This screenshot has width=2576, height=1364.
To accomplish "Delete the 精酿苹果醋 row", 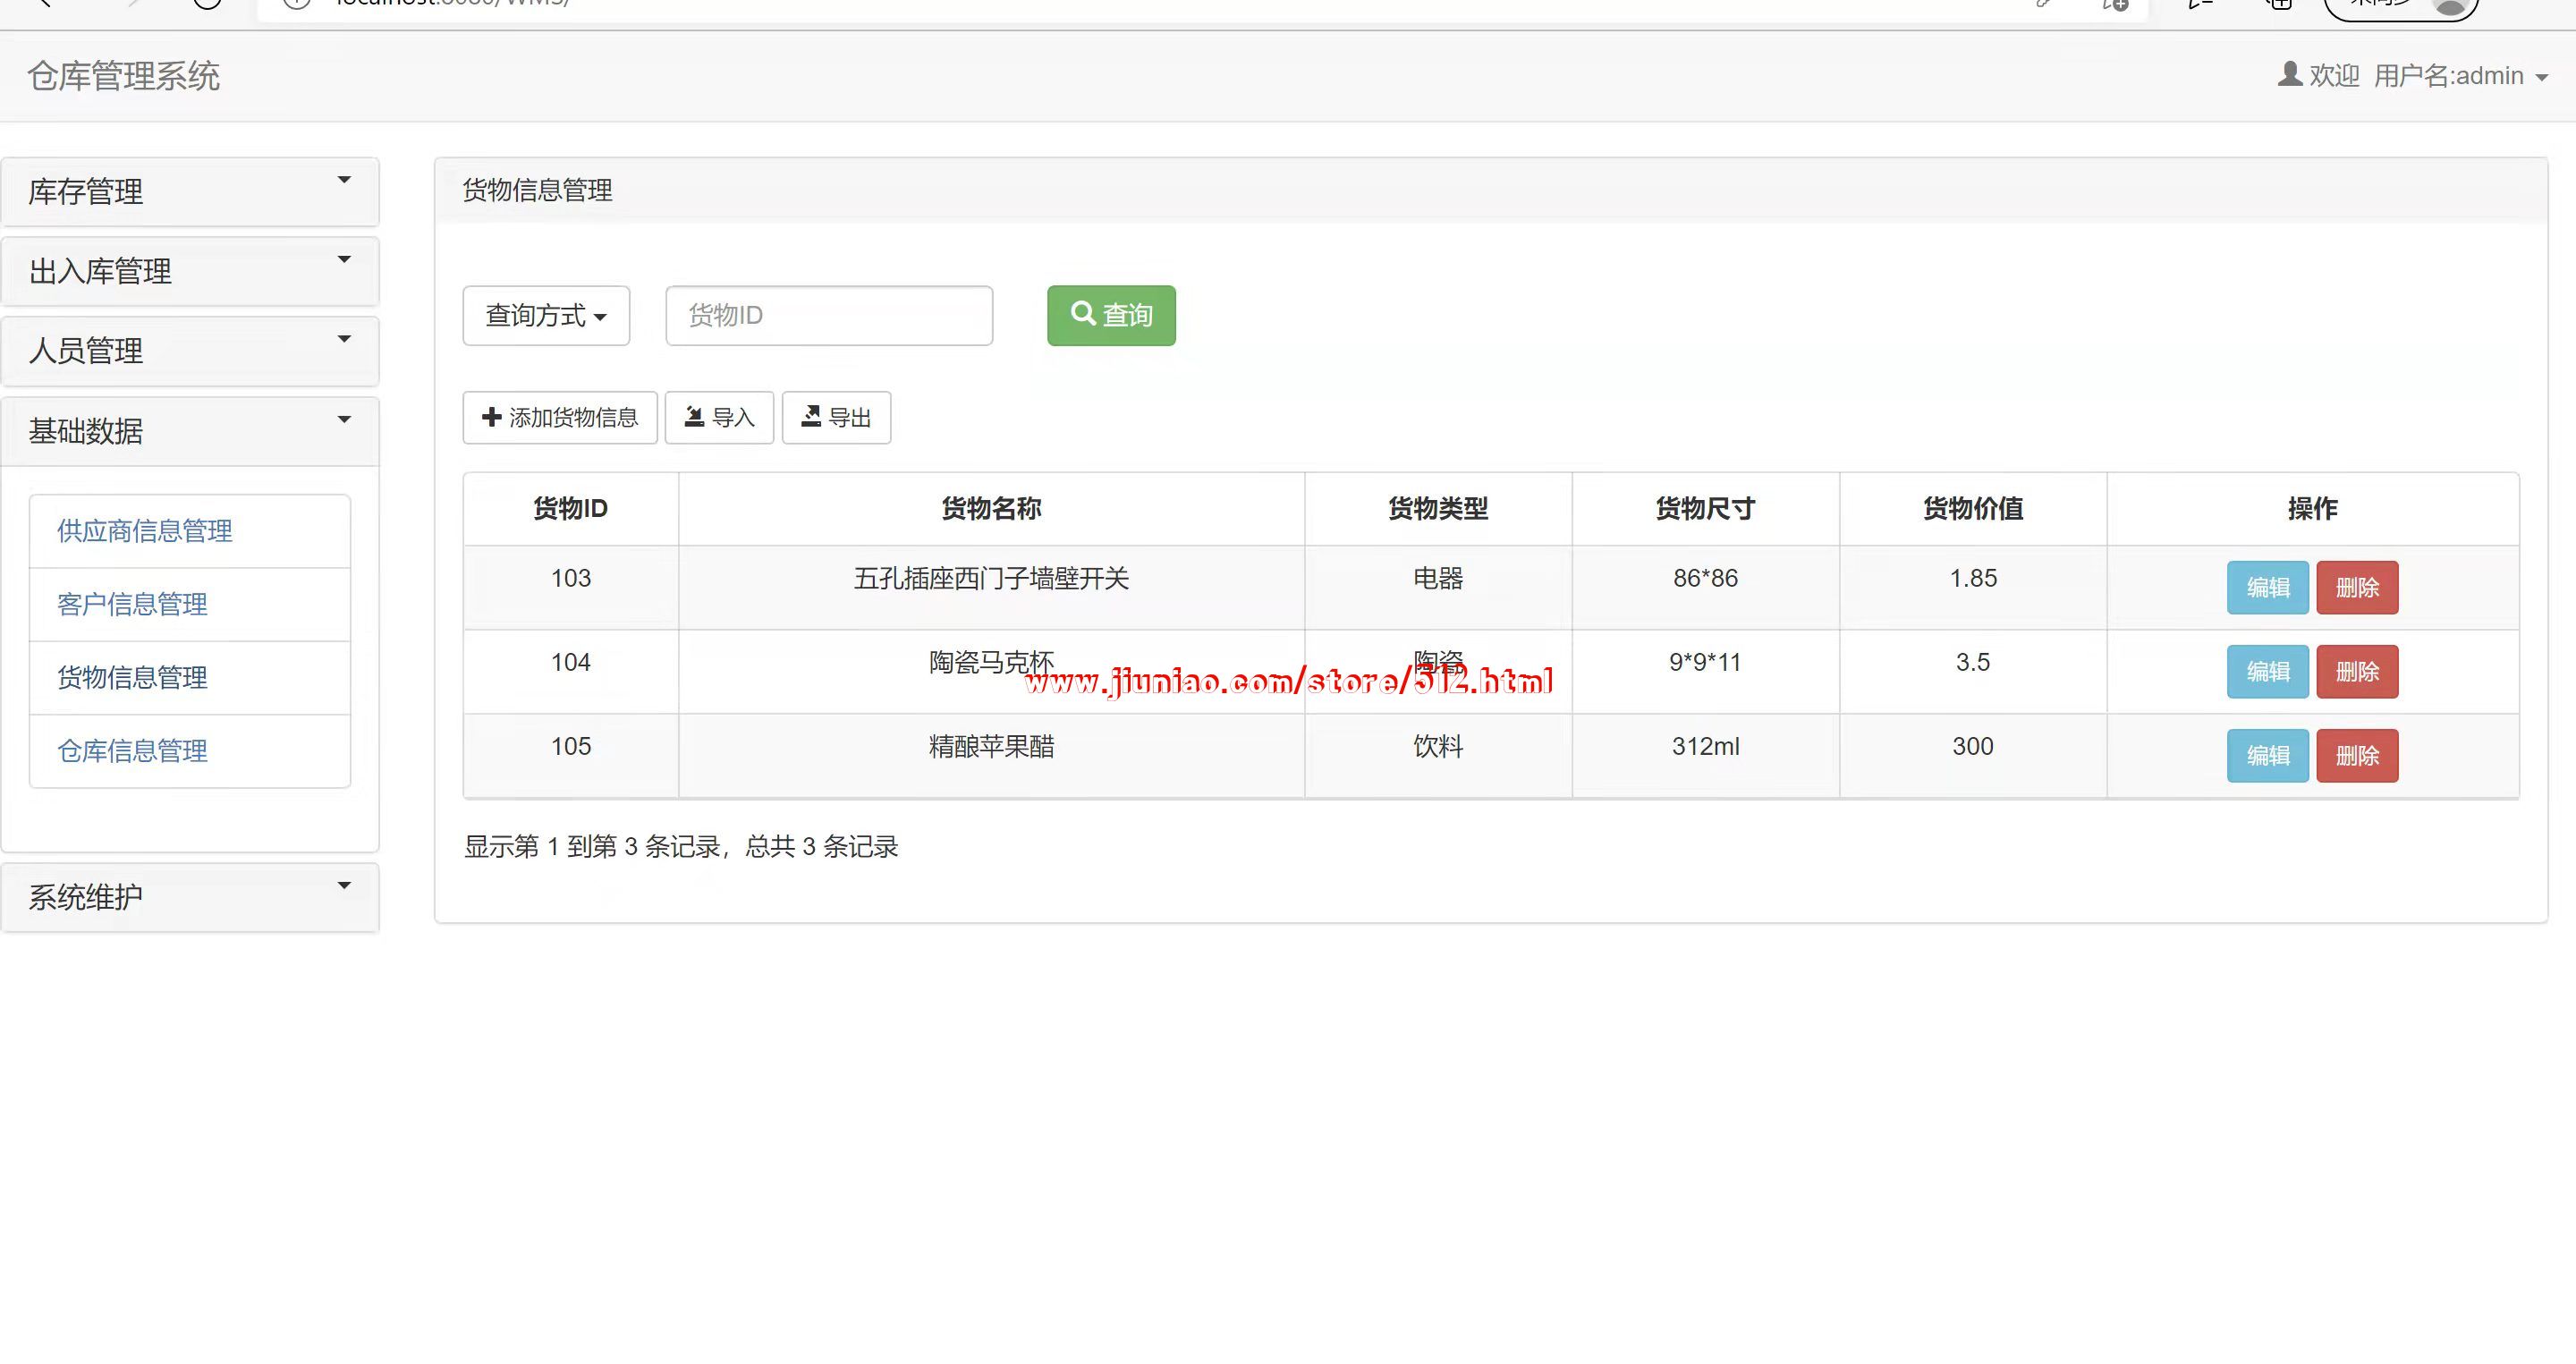I will [2356, 756].
